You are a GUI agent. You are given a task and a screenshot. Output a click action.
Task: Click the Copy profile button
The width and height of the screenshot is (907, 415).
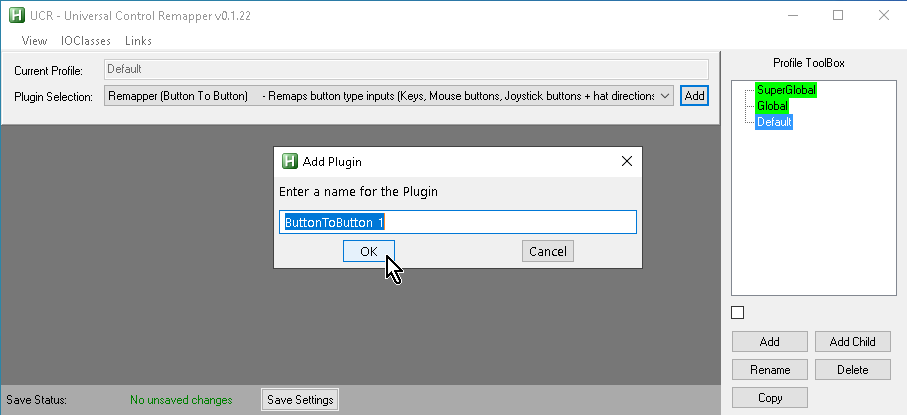(769, 398)
